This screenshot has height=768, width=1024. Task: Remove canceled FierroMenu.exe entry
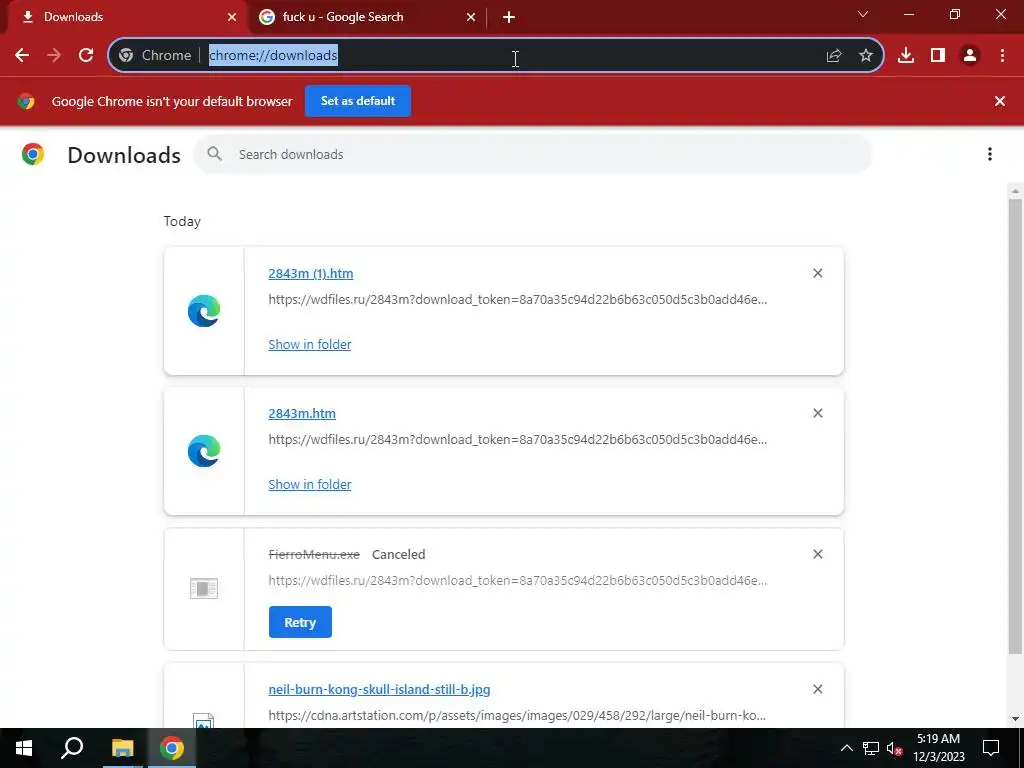tap(818, 554)
